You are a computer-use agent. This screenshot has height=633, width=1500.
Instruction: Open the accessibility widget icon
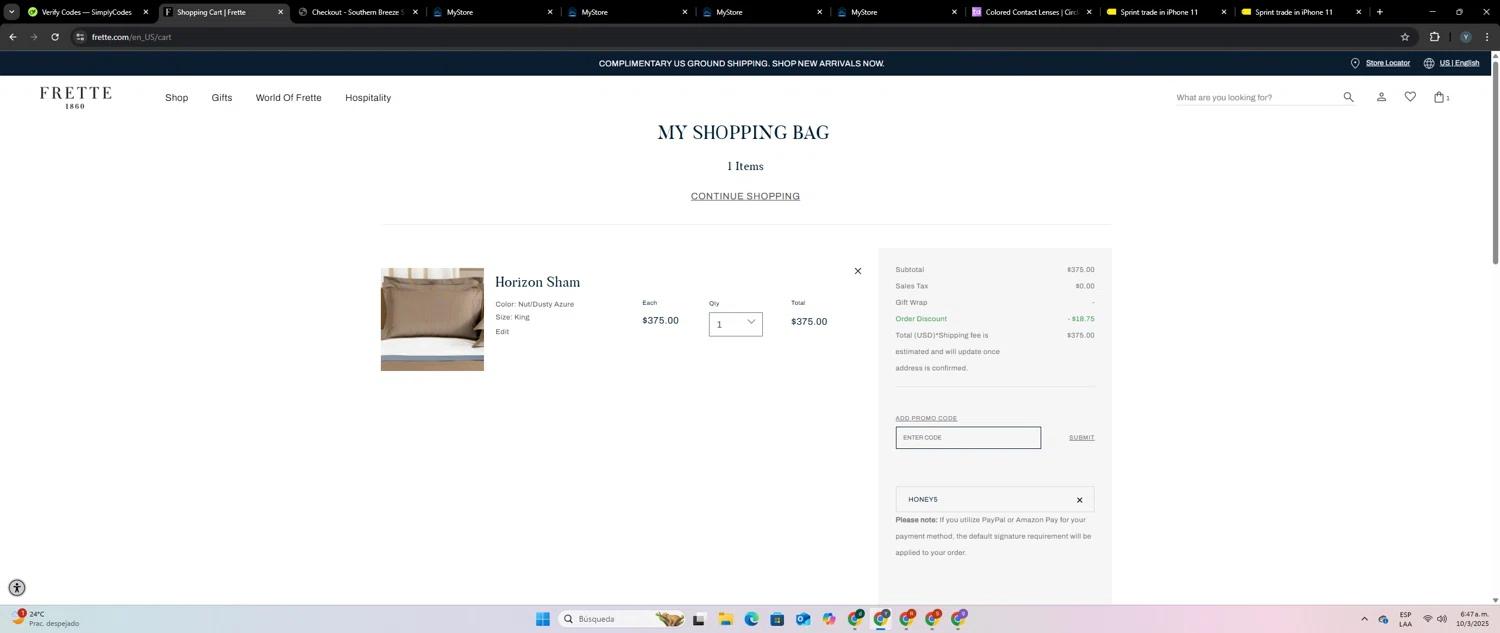click(x=16, y=588)
